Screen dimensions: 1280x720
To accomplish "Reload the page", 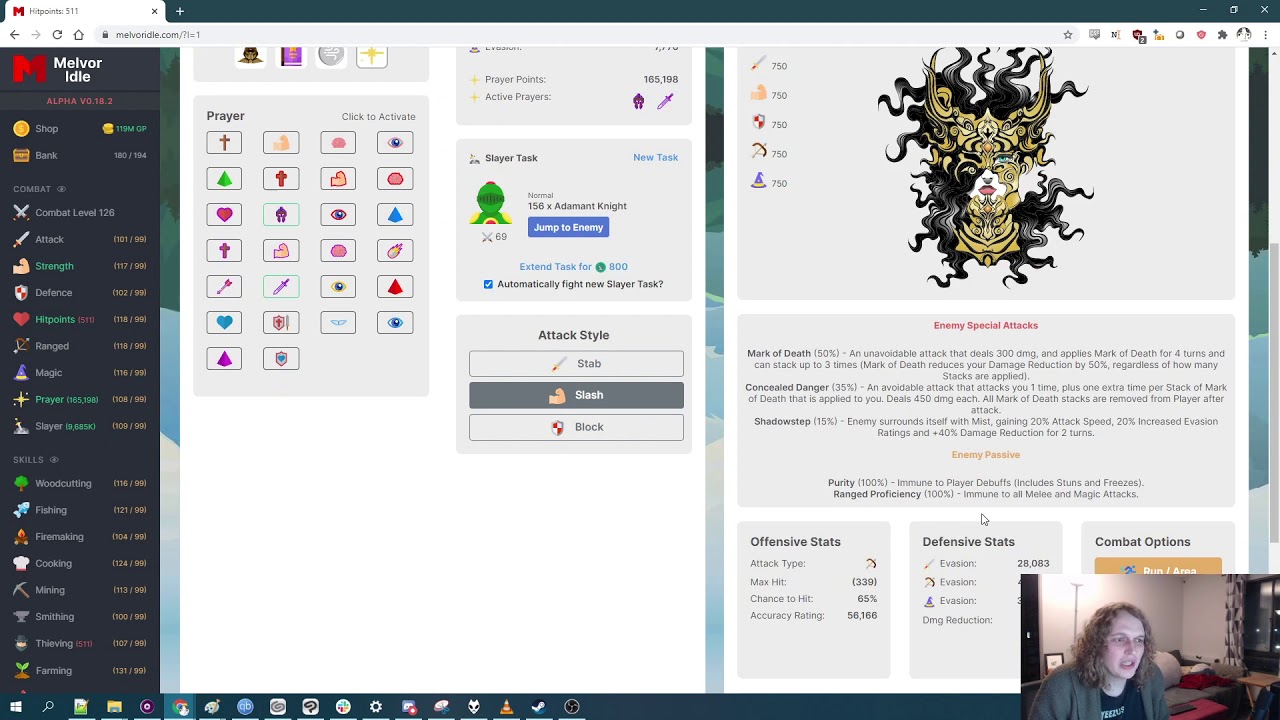I will [x=57, y=35].
